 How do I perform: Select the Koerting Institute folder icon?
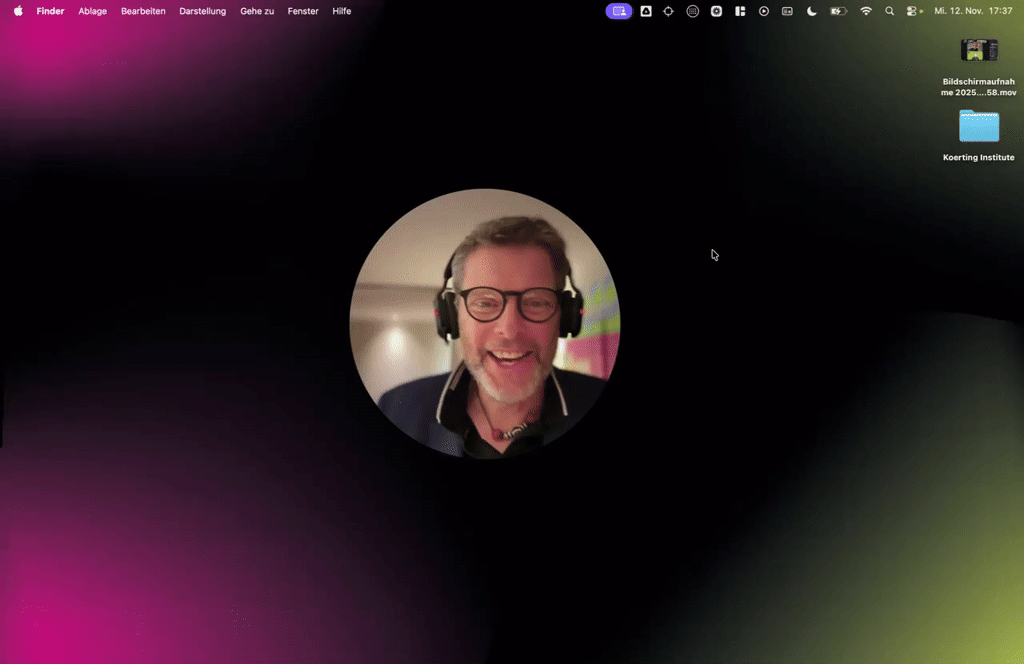click(x=979, y=126)
